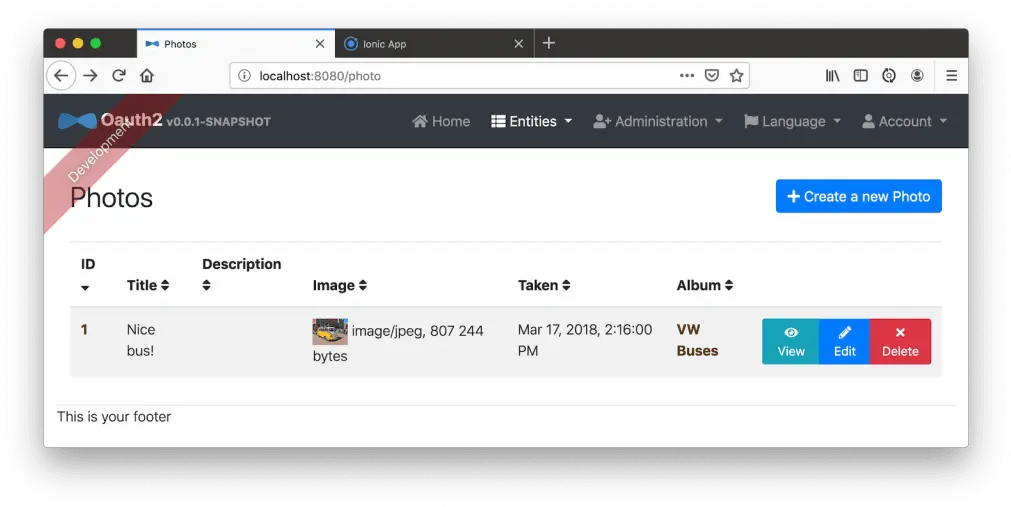This screenshot has height=507, width=1011.
Task: Expand the Account dropdown
Action: point(904,121)
